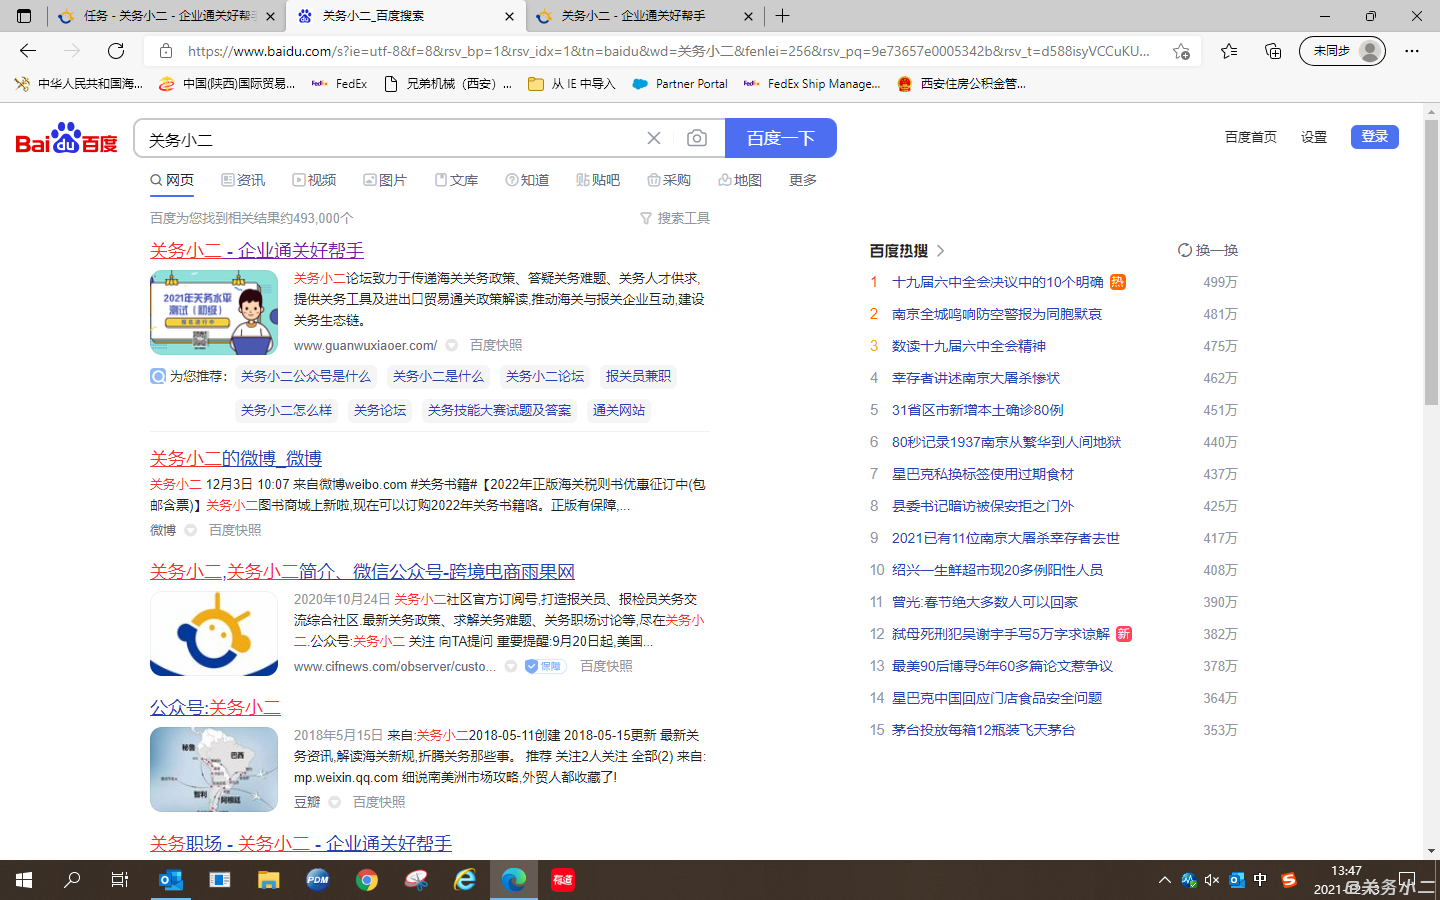This screenshot has height=900, width=1440.
Task: Click the browser Refresh button
Action: pos(116,51)
